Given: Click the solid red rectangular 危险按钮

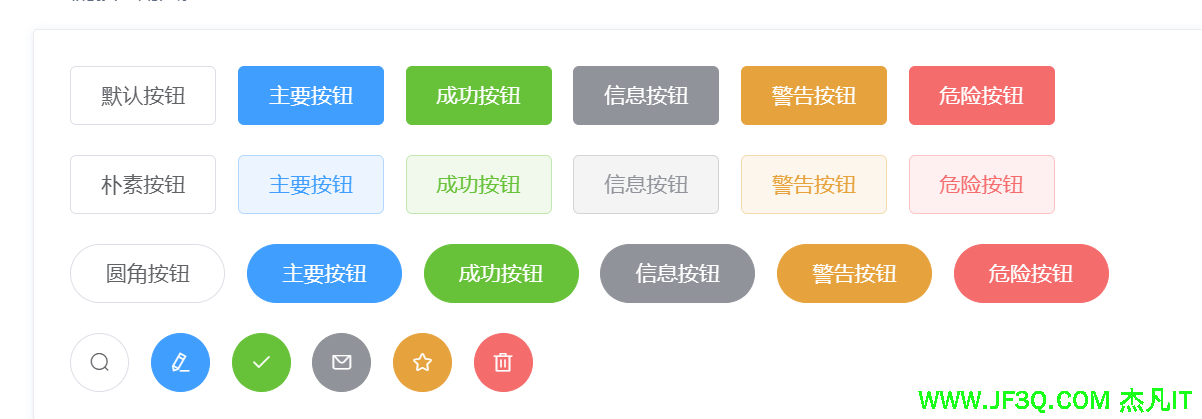Looking at the screenshot, I should coord(981,96).
